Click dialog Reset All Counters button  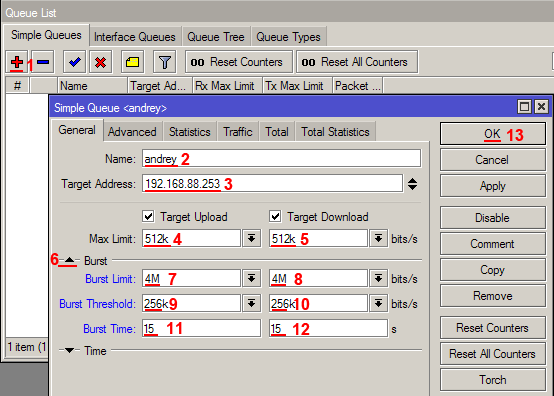click(x=493, y=354)
